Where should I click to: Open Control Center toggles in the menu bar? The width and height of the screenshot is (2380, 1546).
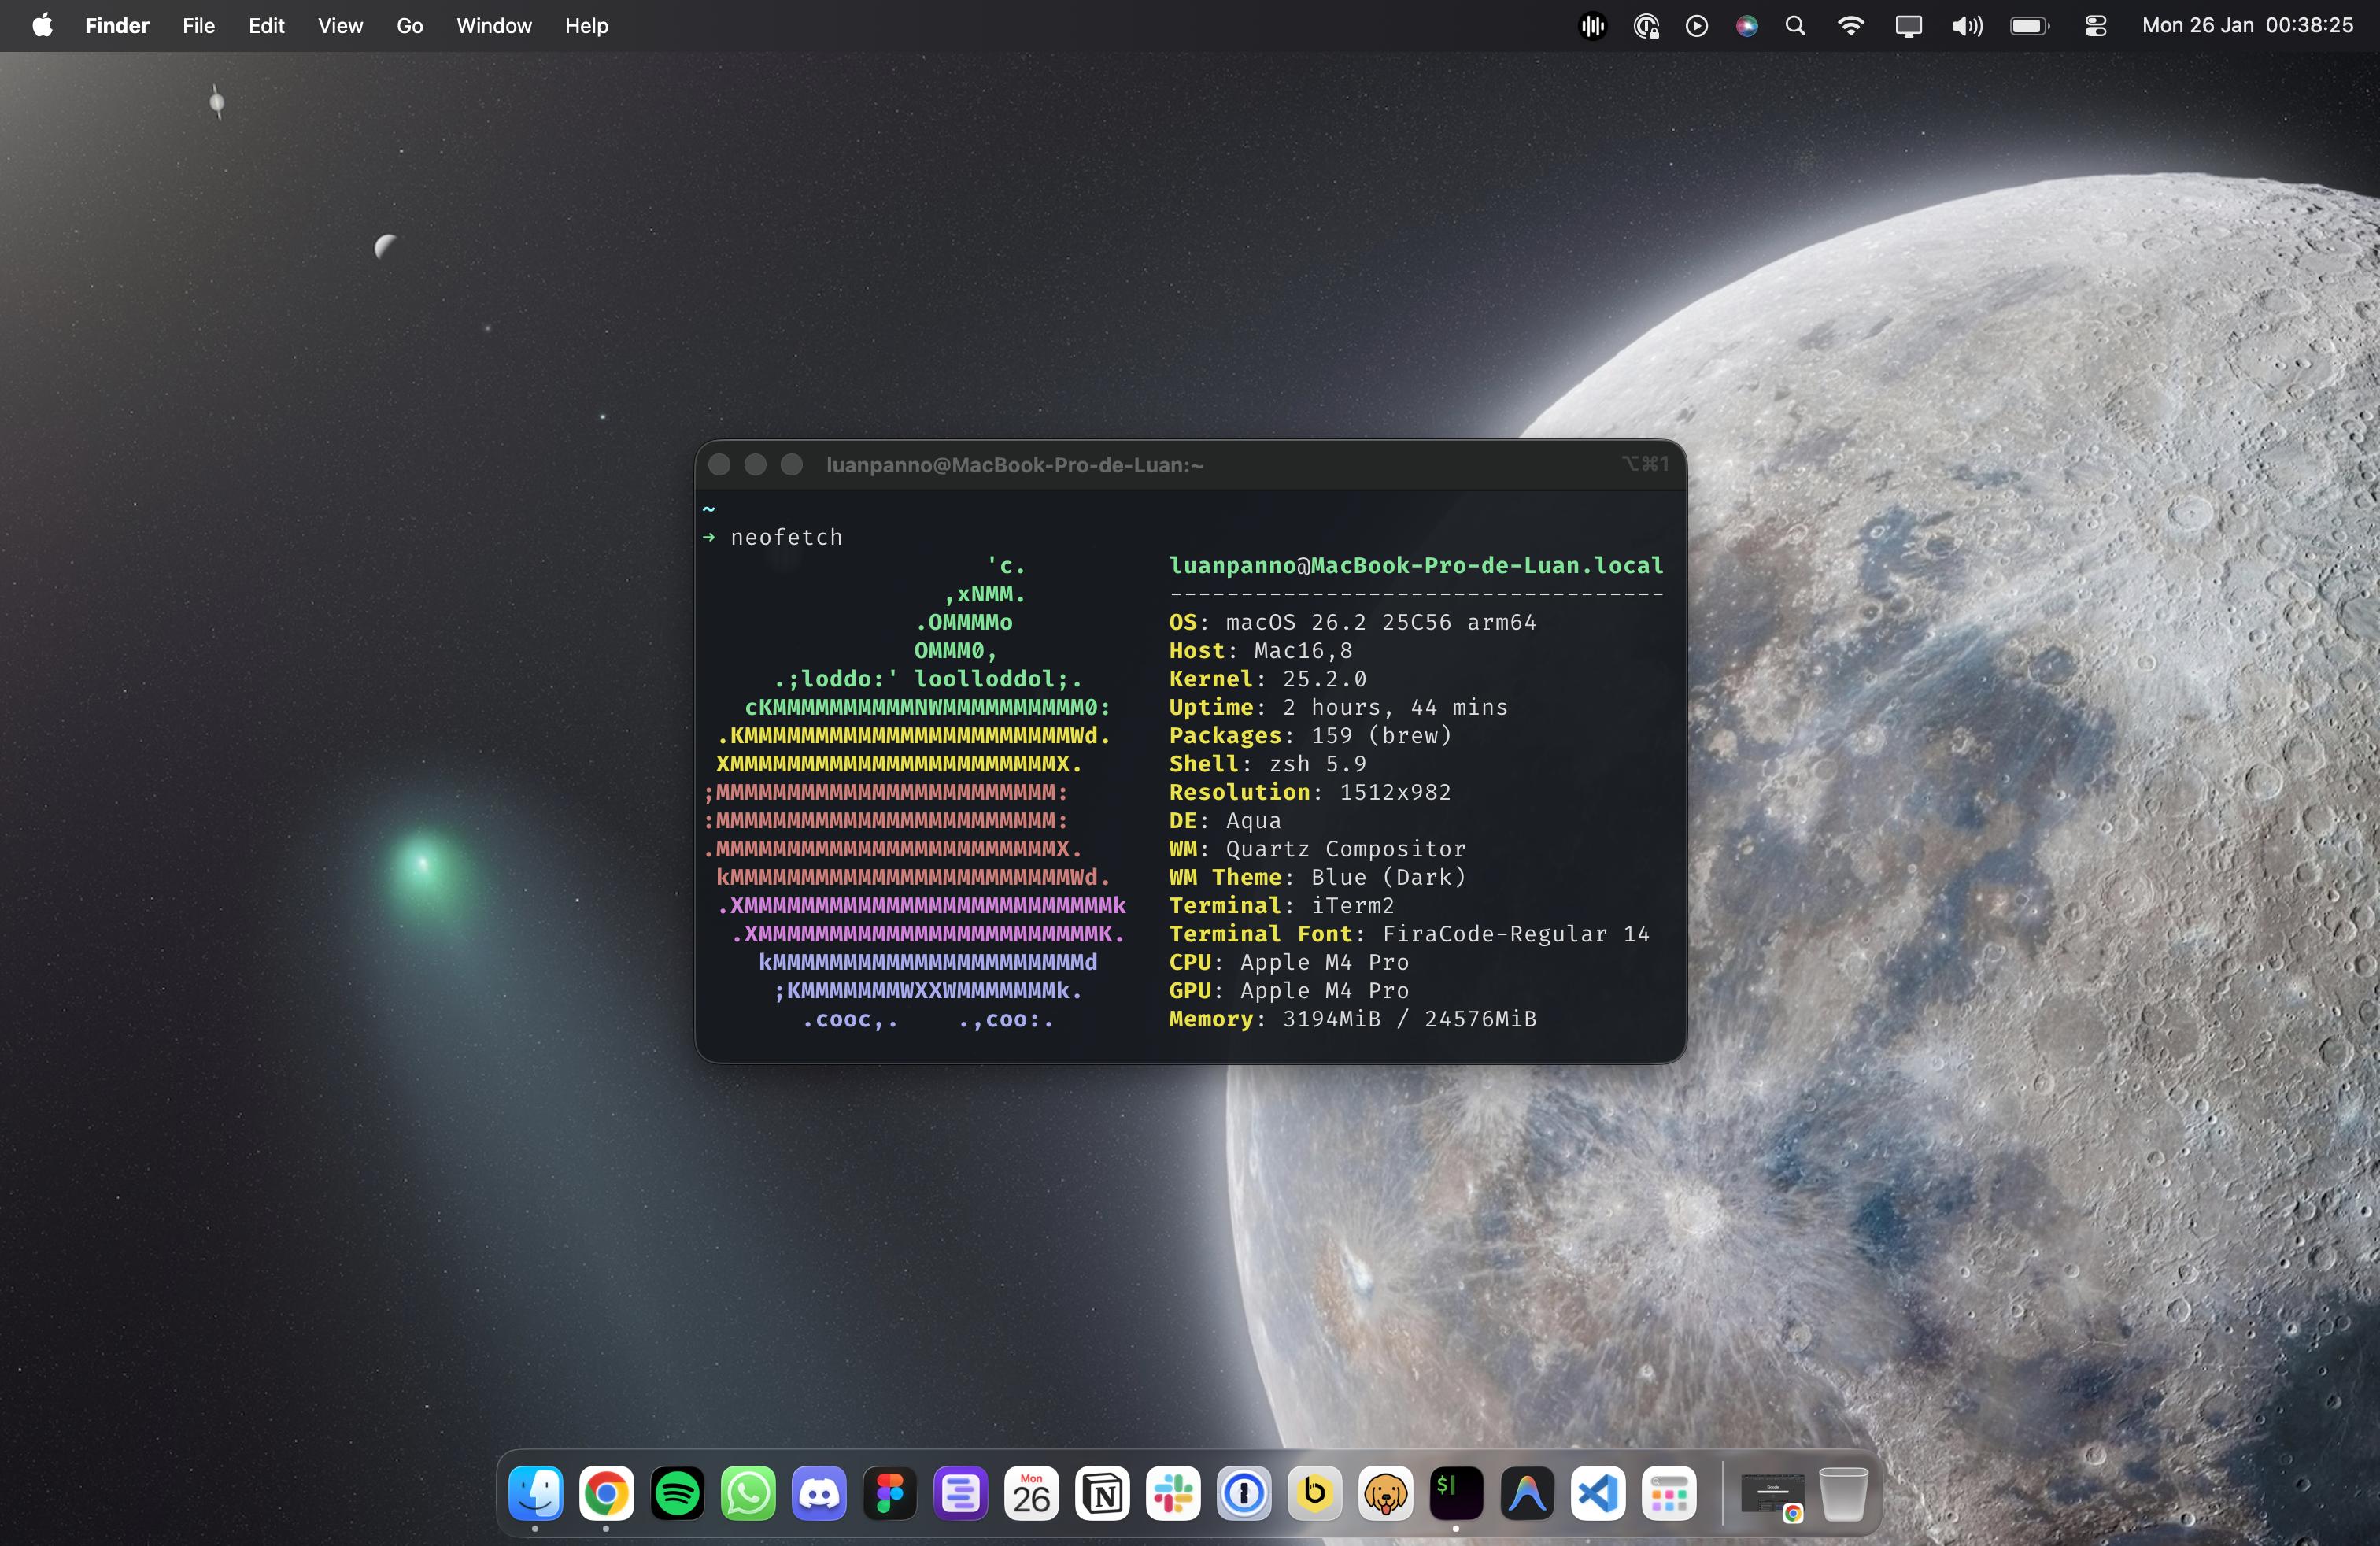(2095, 26)
